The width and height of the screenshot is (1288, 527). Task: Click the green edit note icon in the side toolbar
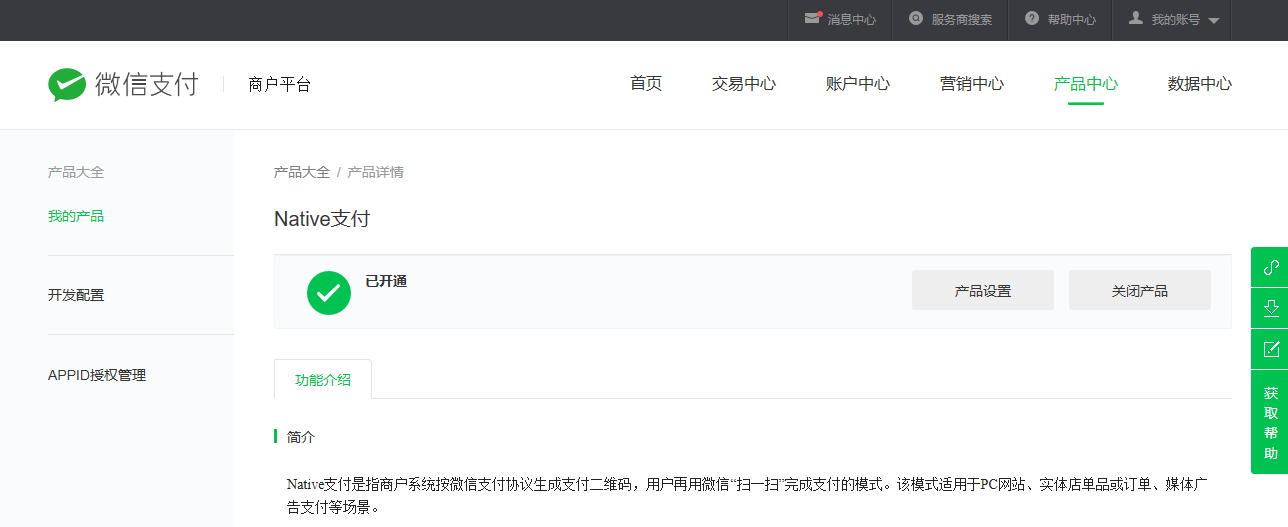[1271, 349]
